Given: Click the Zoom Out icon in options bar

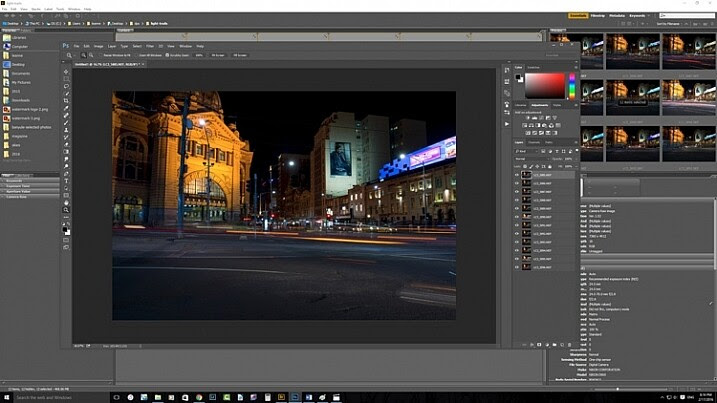Looking at the screenshot, I should (91, 55).
